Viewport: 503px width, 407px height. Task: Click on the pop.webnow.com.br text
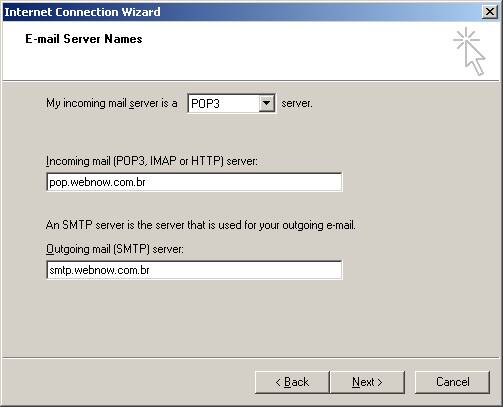click(x=97, y=182)
